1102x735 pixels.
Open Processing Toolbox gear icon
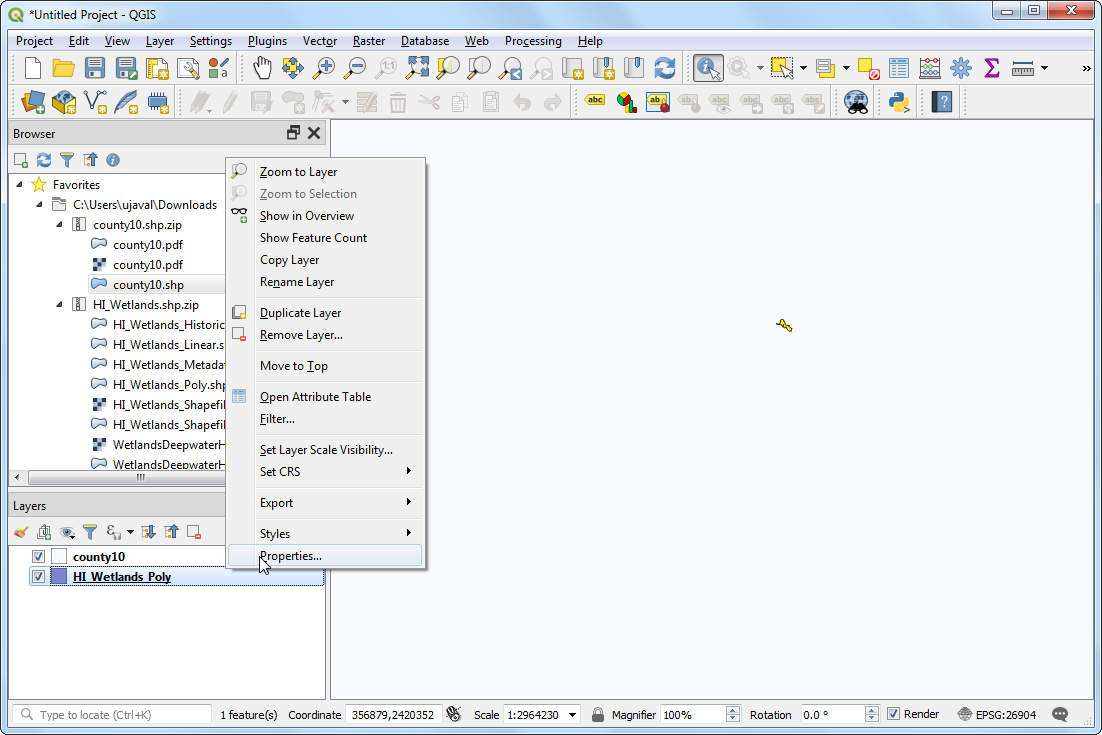tap(961, 68)
